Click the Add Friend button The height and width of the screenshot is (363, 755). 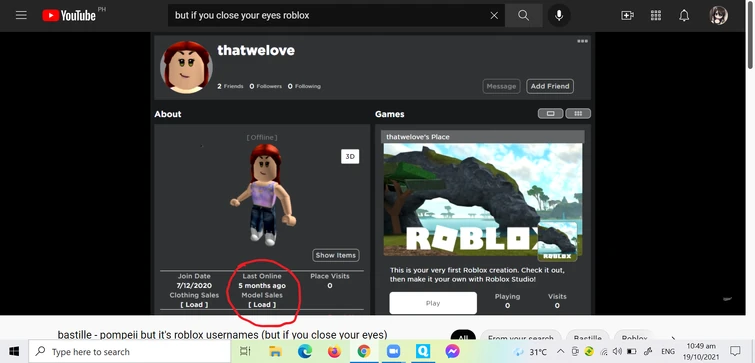550,86
